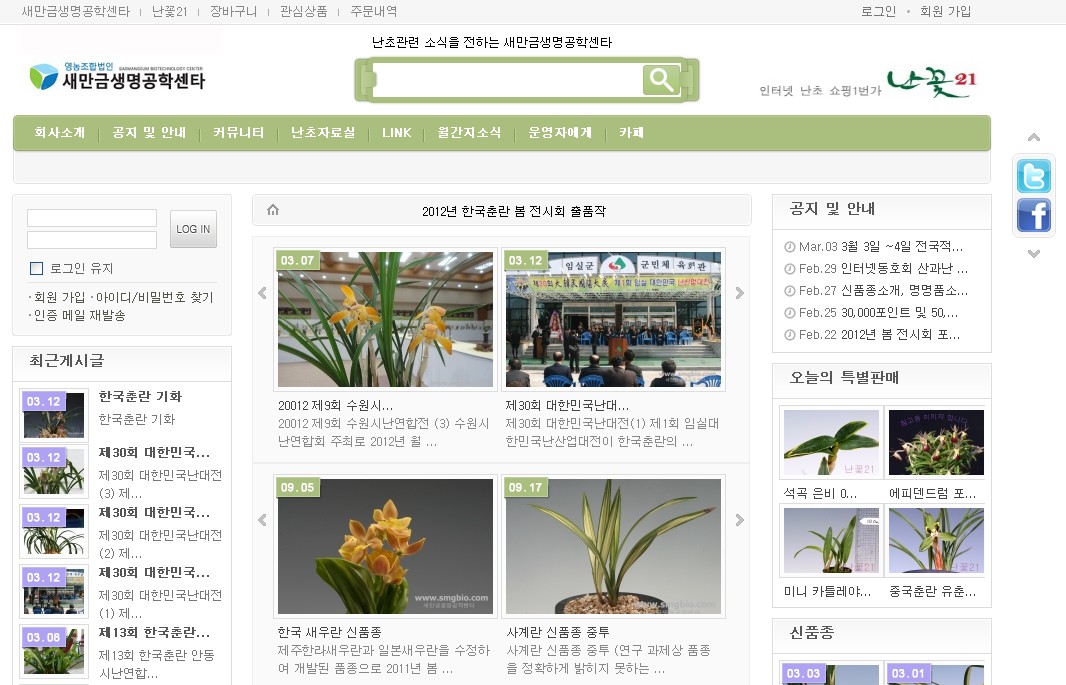Open the LINK menu item
The width and height of the screenshot is (1066, 685).
coord(396,133)
